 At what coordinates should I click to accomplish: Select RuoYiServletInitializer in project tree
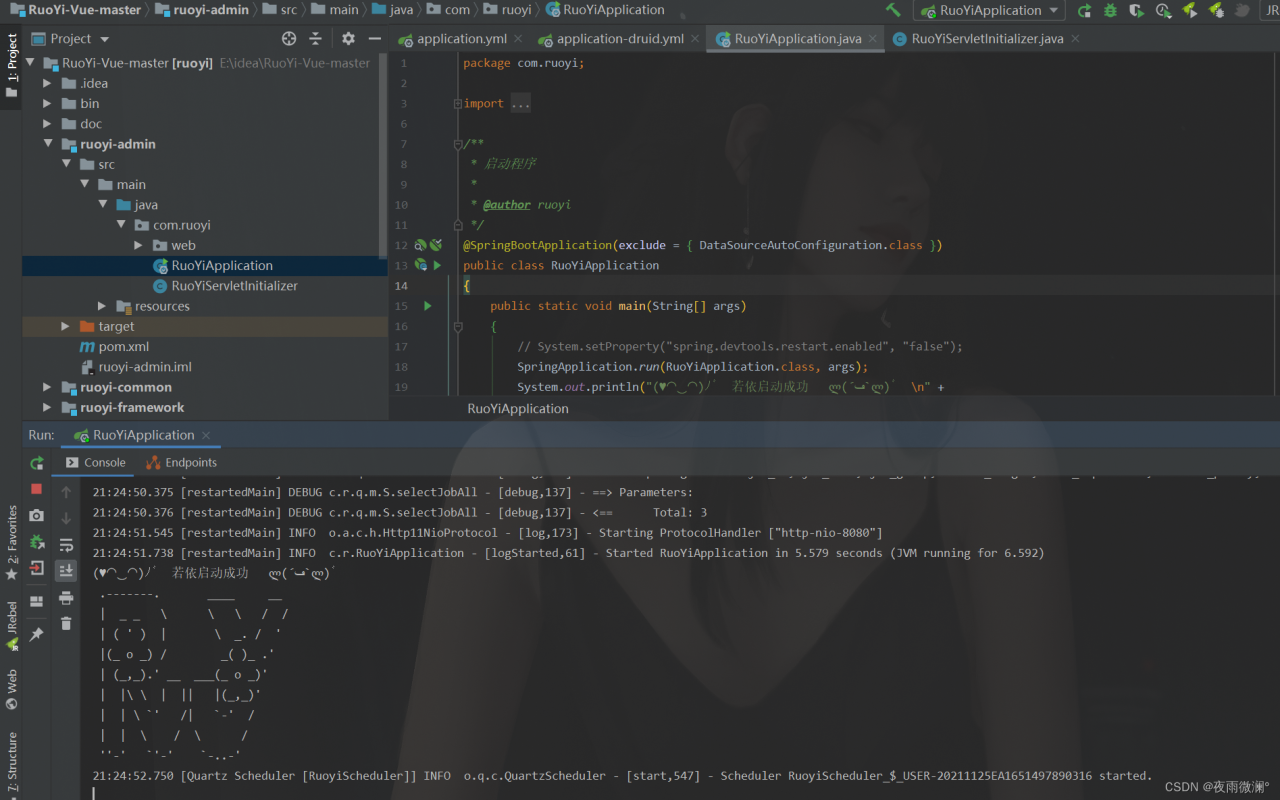(225, 286)
